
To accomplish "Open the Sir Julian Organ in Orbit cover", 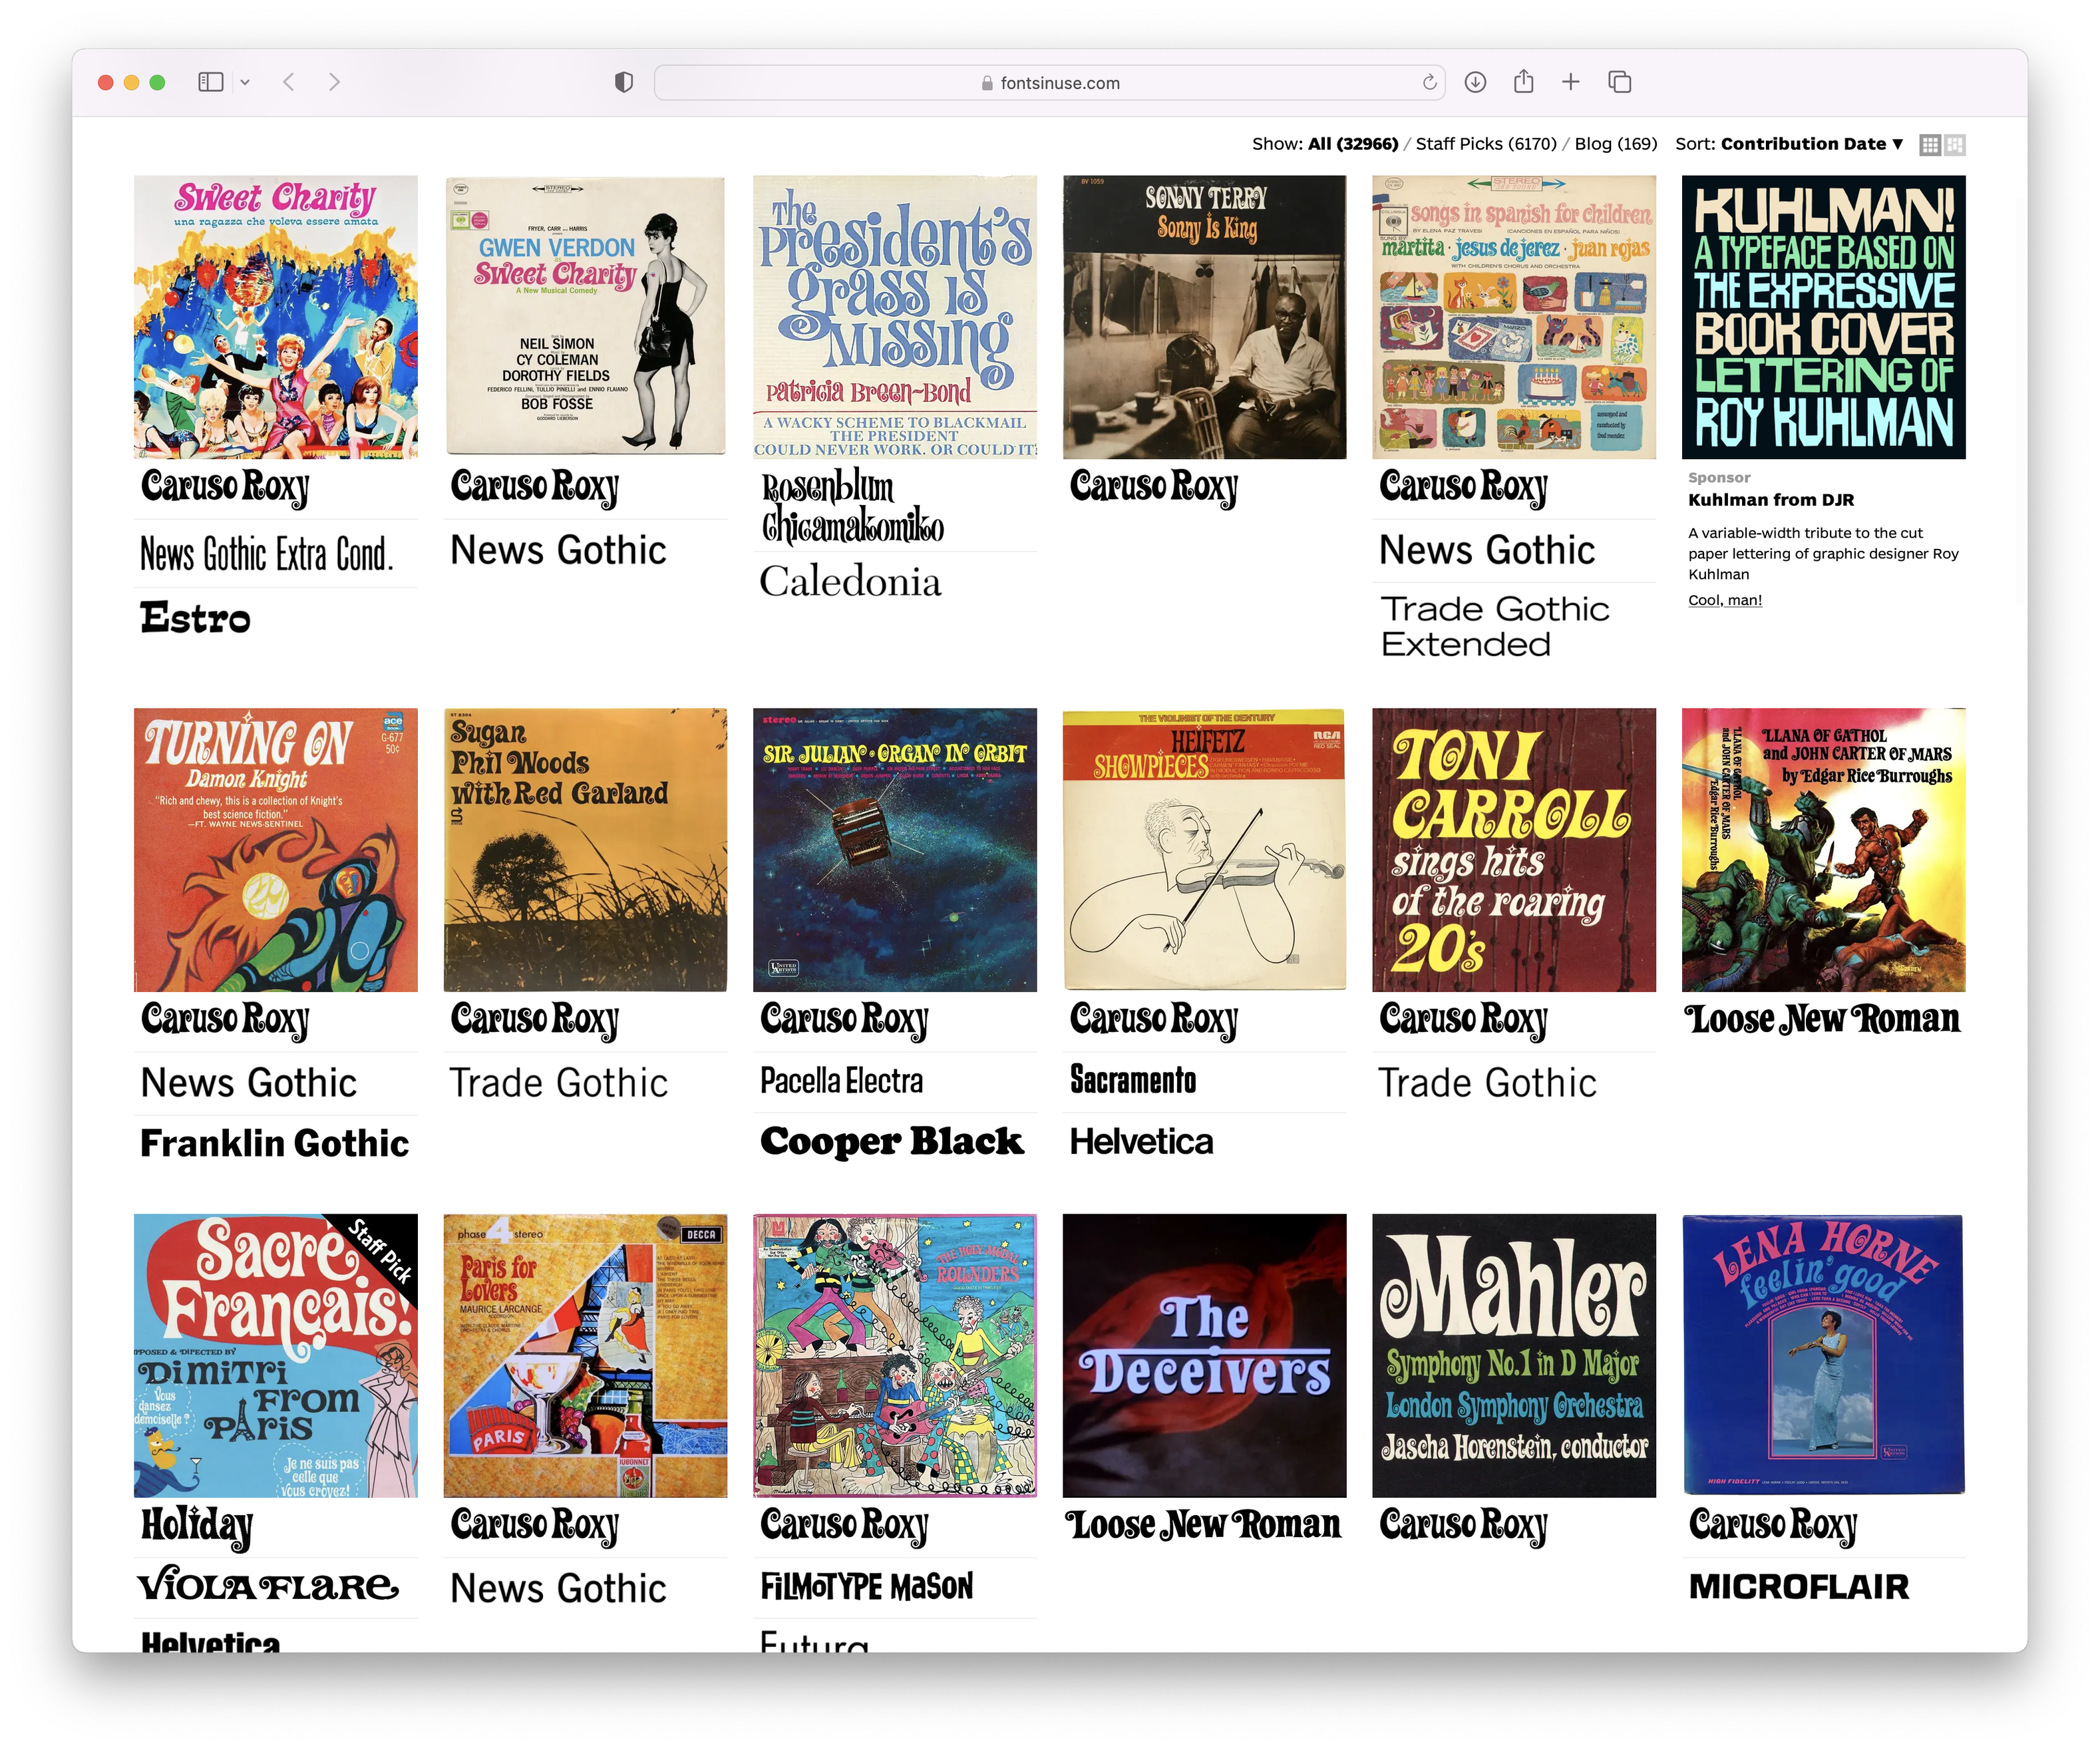I will pyautogui.click(x=895, y=850).
